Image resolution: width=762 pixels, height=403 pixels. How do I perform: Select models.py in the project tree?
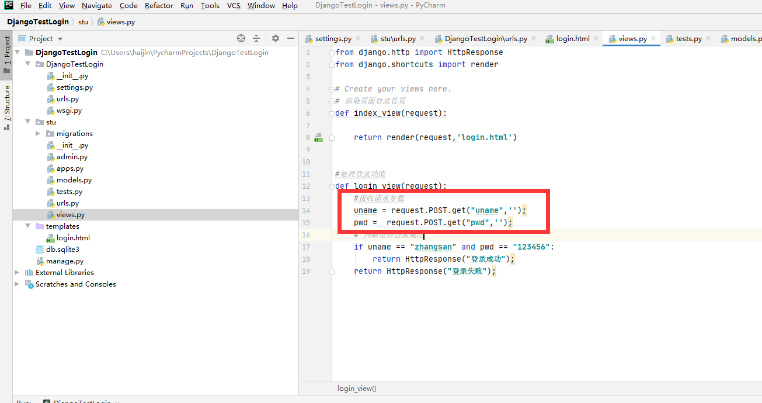click(x=73, y=179)
